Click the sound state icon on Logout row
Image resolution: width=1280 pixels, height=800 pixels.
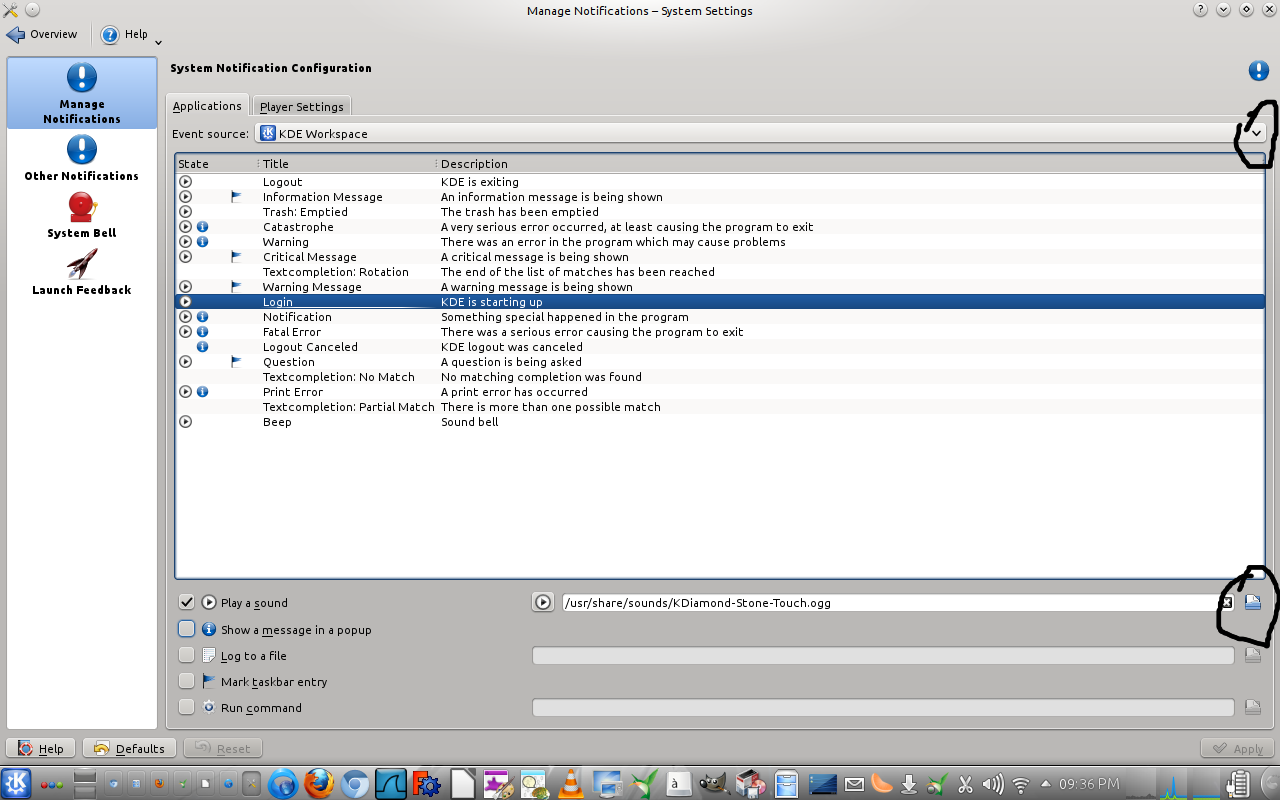tap(185, 182)
